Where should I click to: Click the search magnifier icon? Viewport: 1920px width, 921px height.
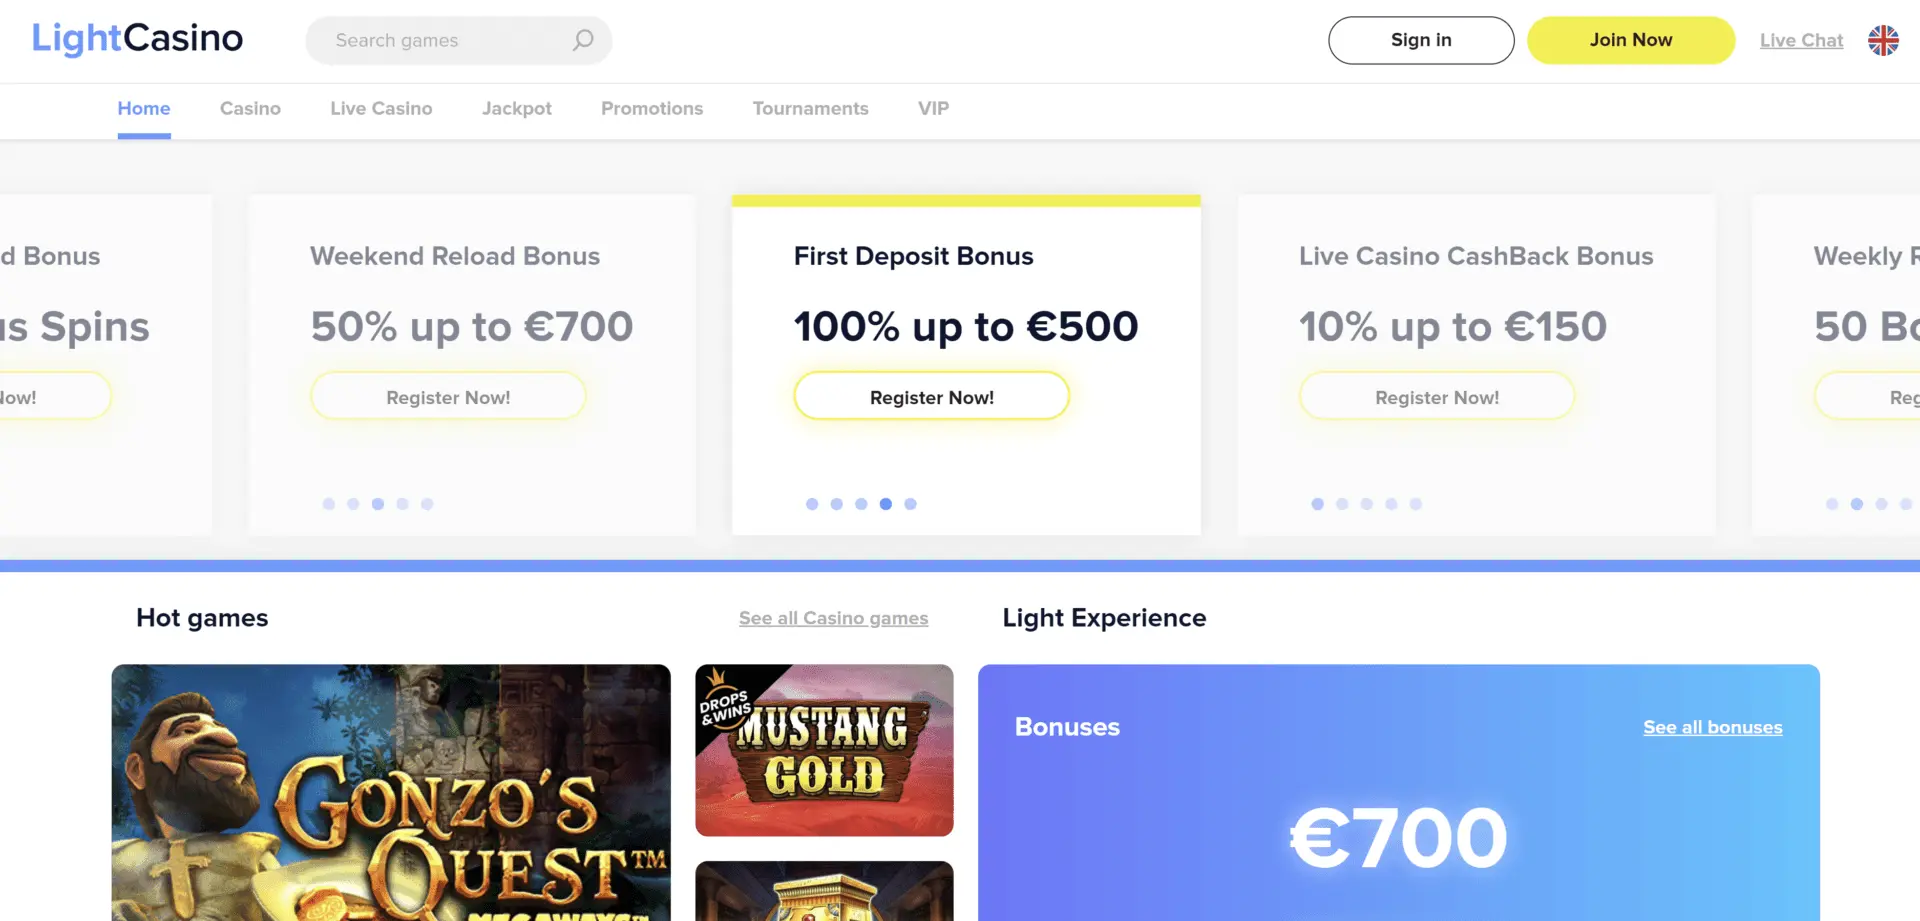[x=583, y=40]
